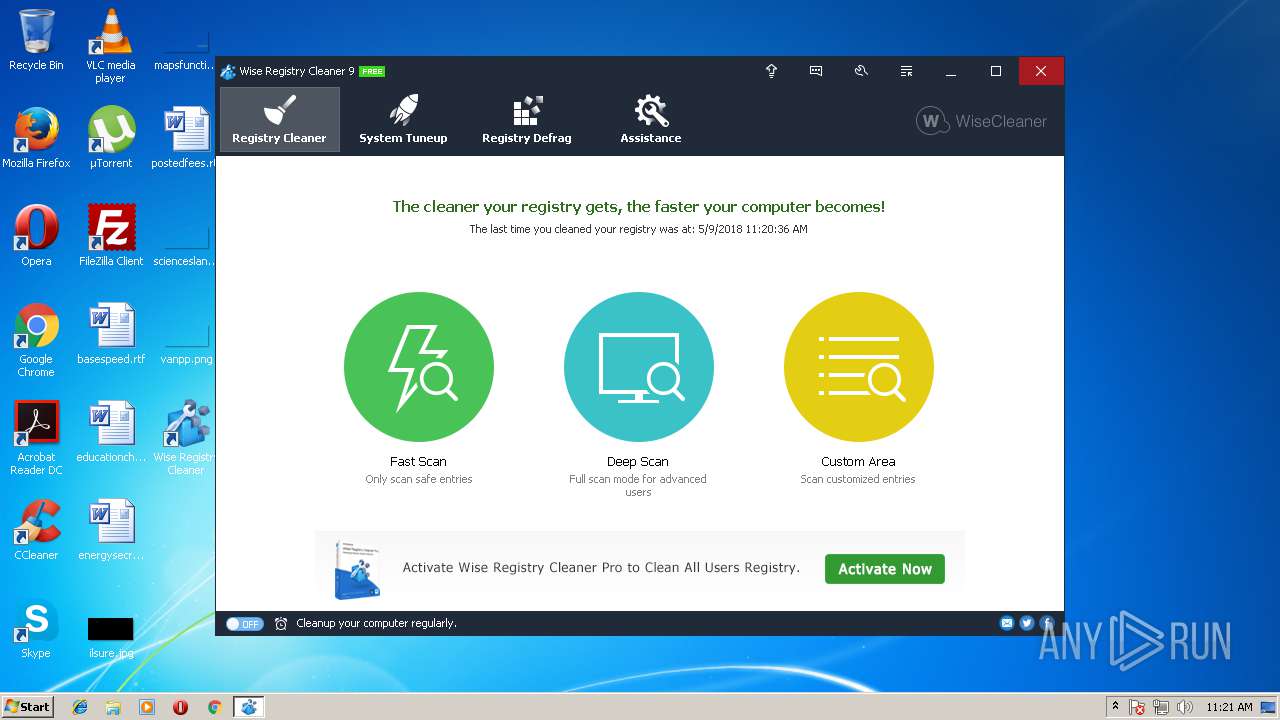Open FileZilla Client desktop shortcut

click(x=111, y=236)
